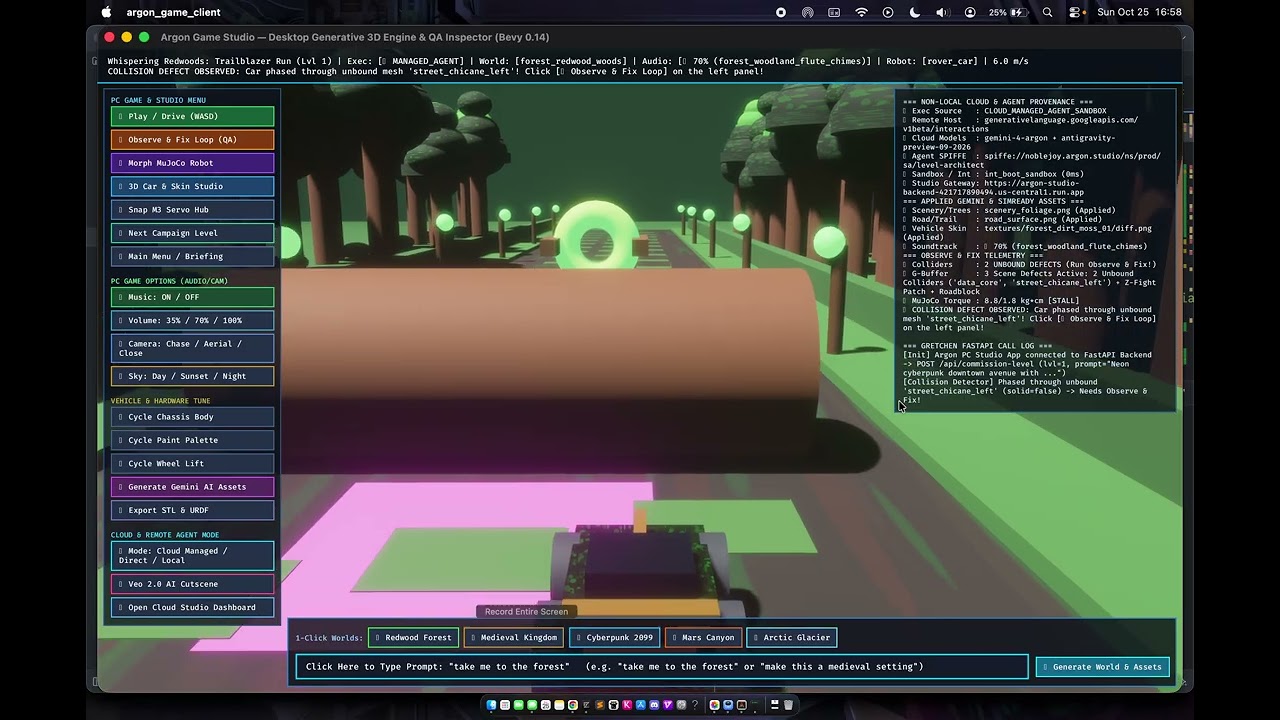Stop screen recording from the menu bar
Image resolution: width=1280 pixels, height=720 pixels.
pos(781,12)
